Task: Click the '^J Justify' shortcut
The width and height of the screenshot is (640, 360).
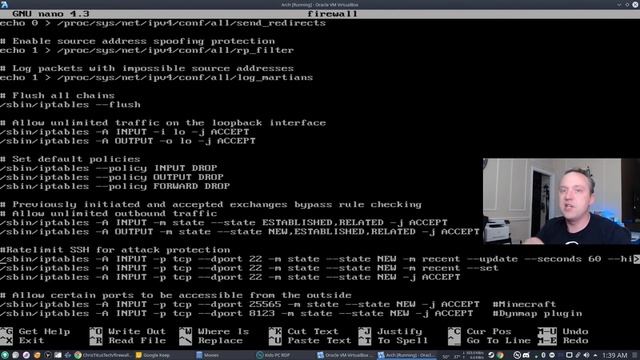Action: [390, 331]
